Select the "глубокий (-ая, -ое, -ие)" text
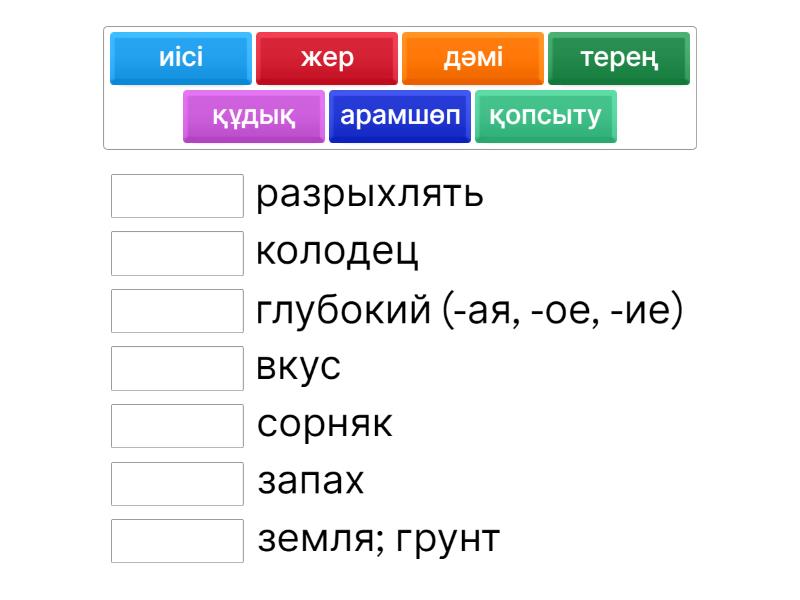 pyautogui.click(x=470, y=310)
